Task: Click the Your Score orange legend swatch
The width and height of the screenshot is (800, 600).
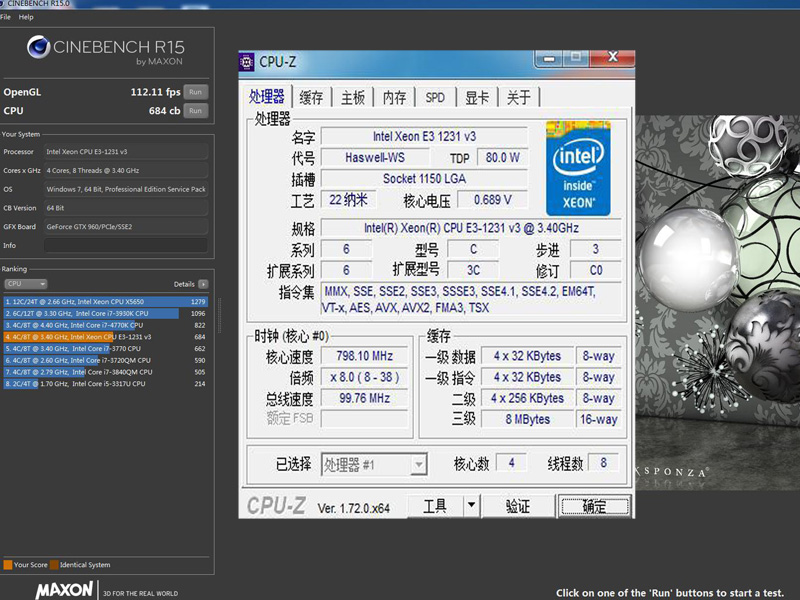Action: click(x=8, y=565)
